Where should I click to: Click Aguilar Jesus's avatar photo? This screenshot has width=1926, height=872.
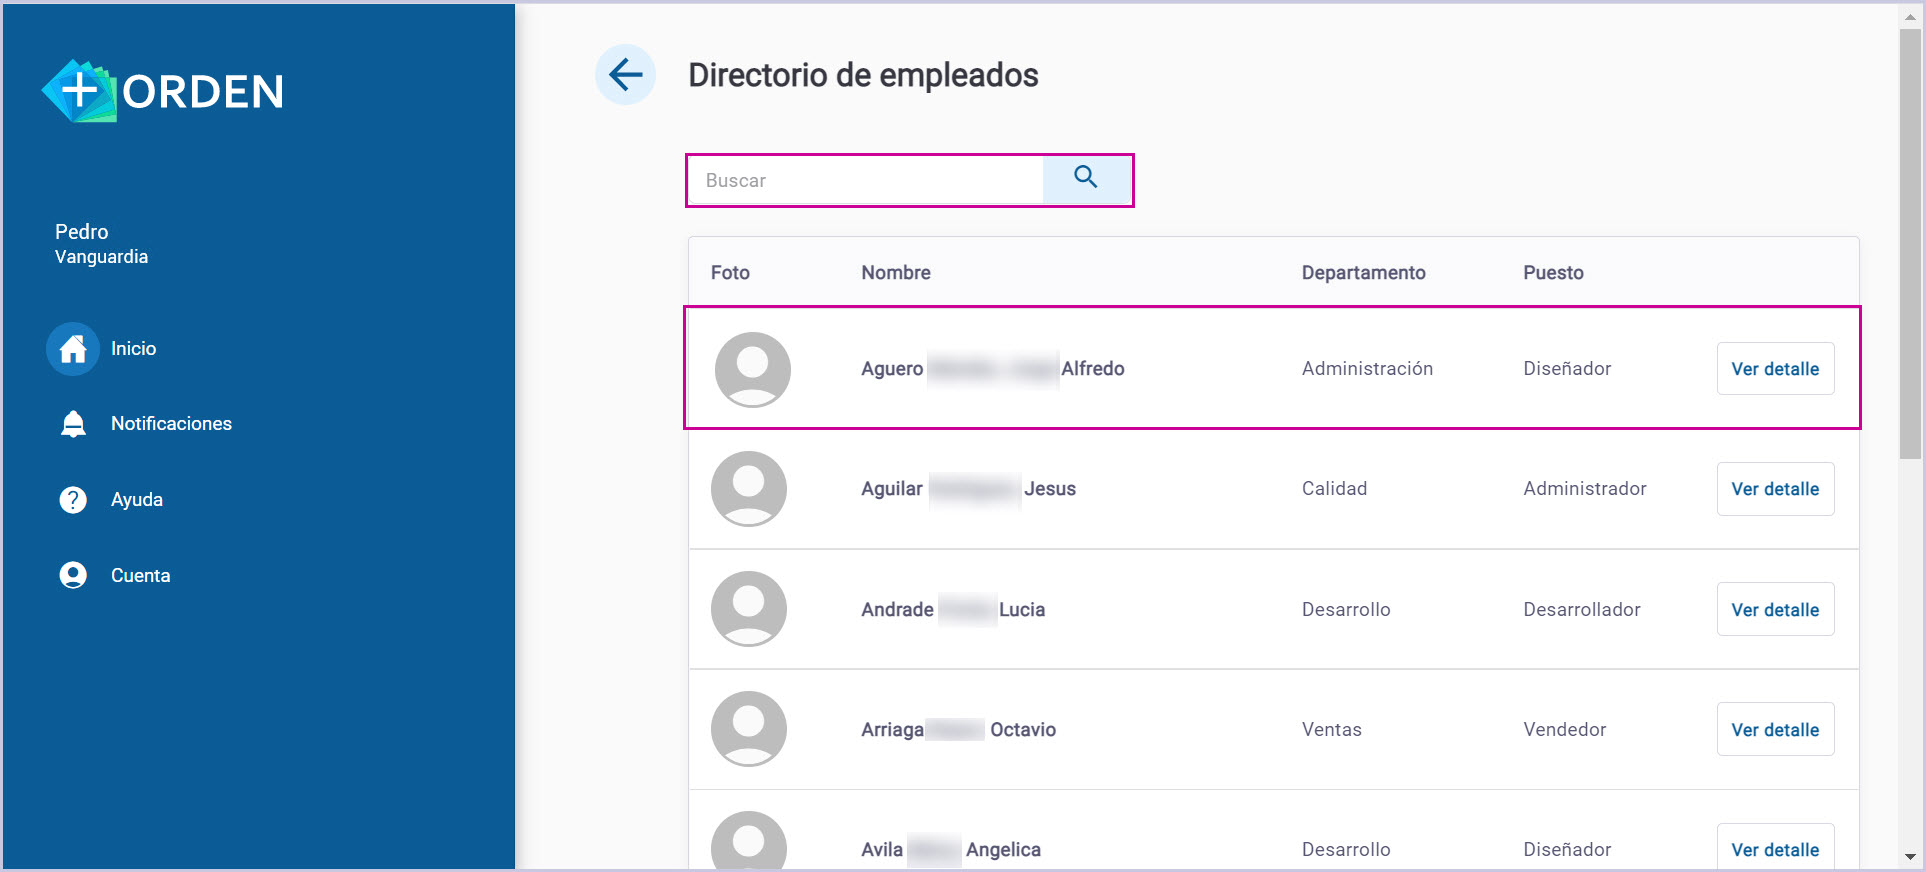pos(748,489)
